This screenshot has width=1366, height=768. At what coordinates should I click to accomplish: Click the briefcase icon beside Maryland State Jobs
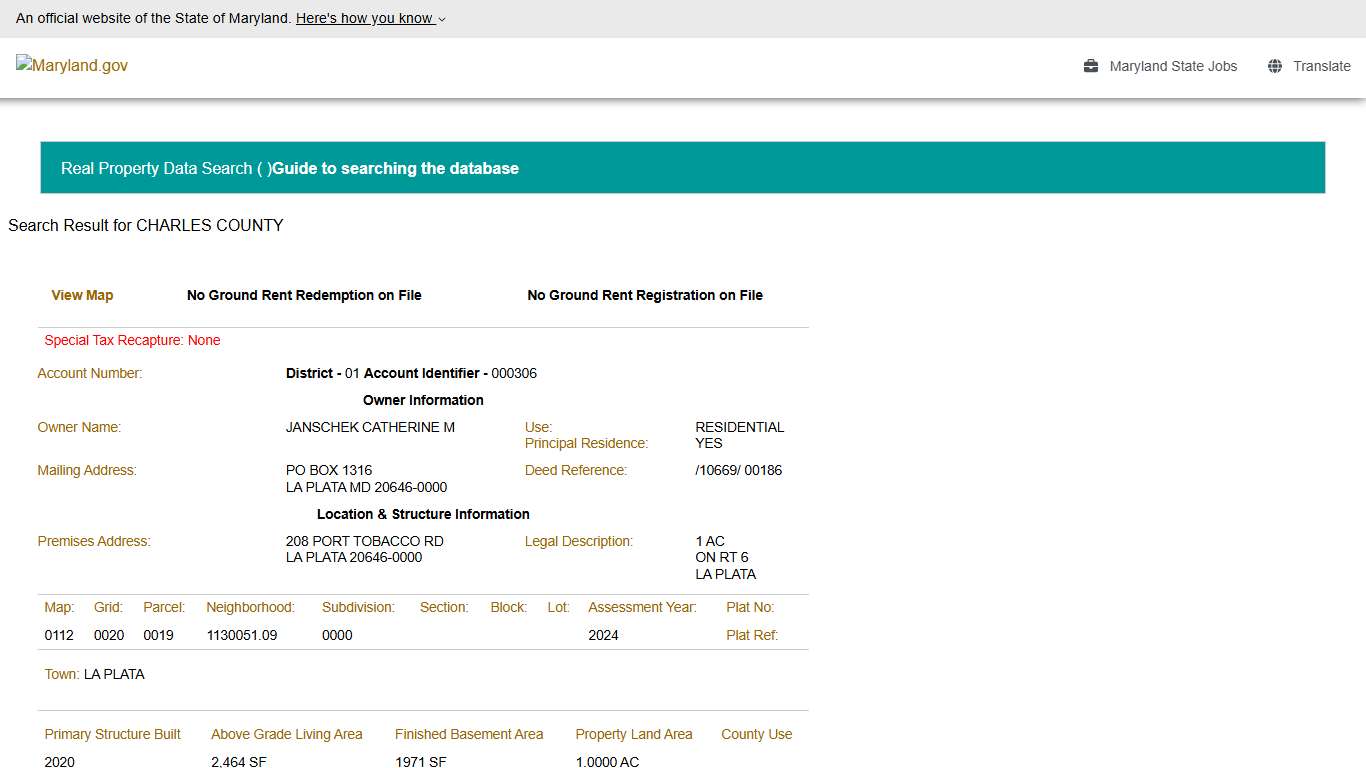pyautogui.click(x=1090, y=66)
